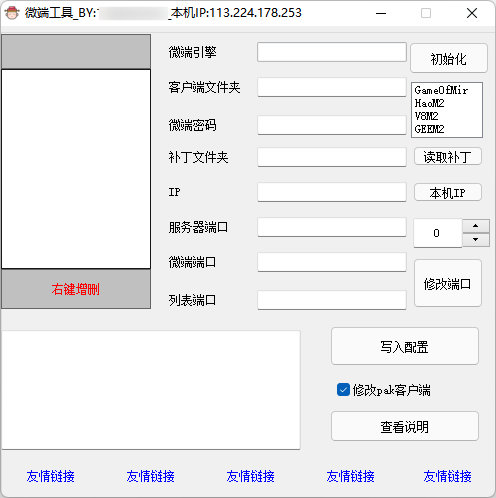Click the app icon in the title bar
Image resolution: width=496 pixels, height=498 pixels.
[12, 13]
